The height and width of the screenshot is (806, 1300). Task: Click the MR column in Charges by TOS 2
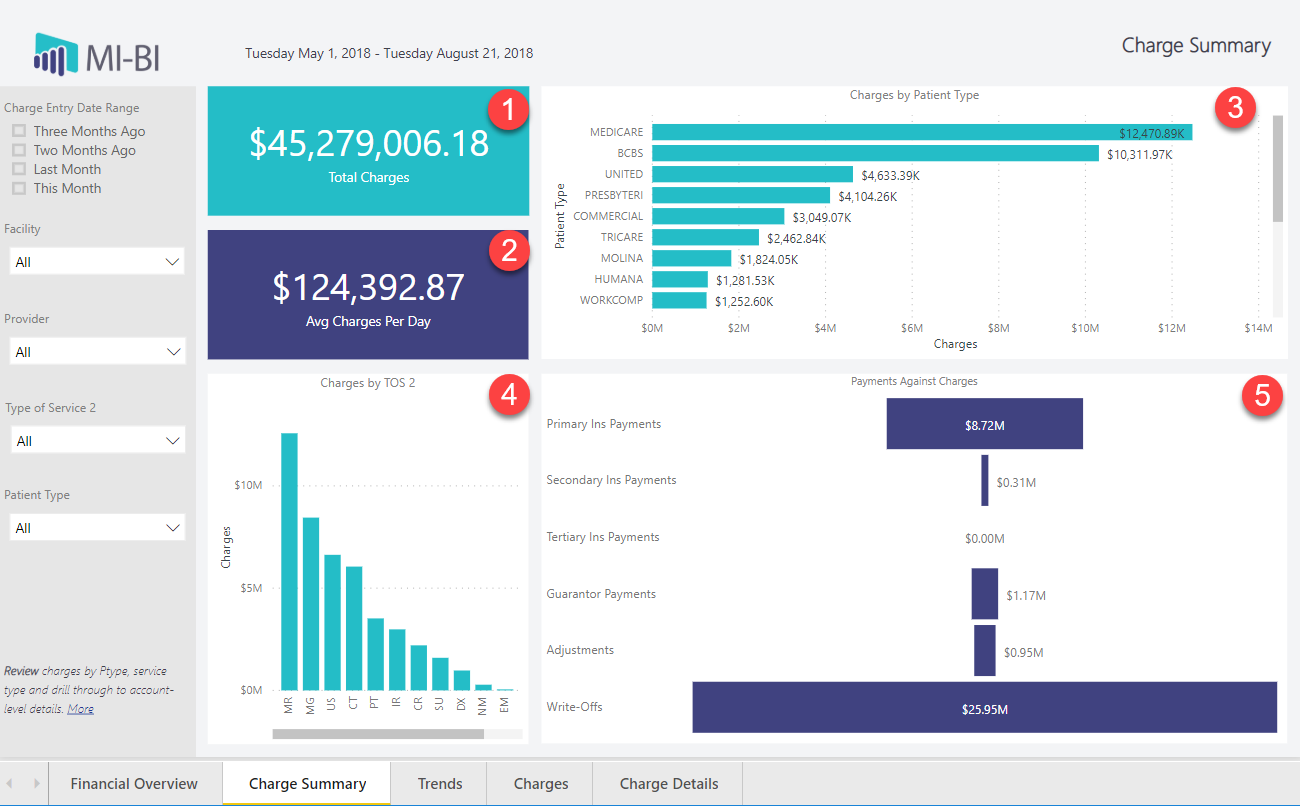click(x=289, y=562)
